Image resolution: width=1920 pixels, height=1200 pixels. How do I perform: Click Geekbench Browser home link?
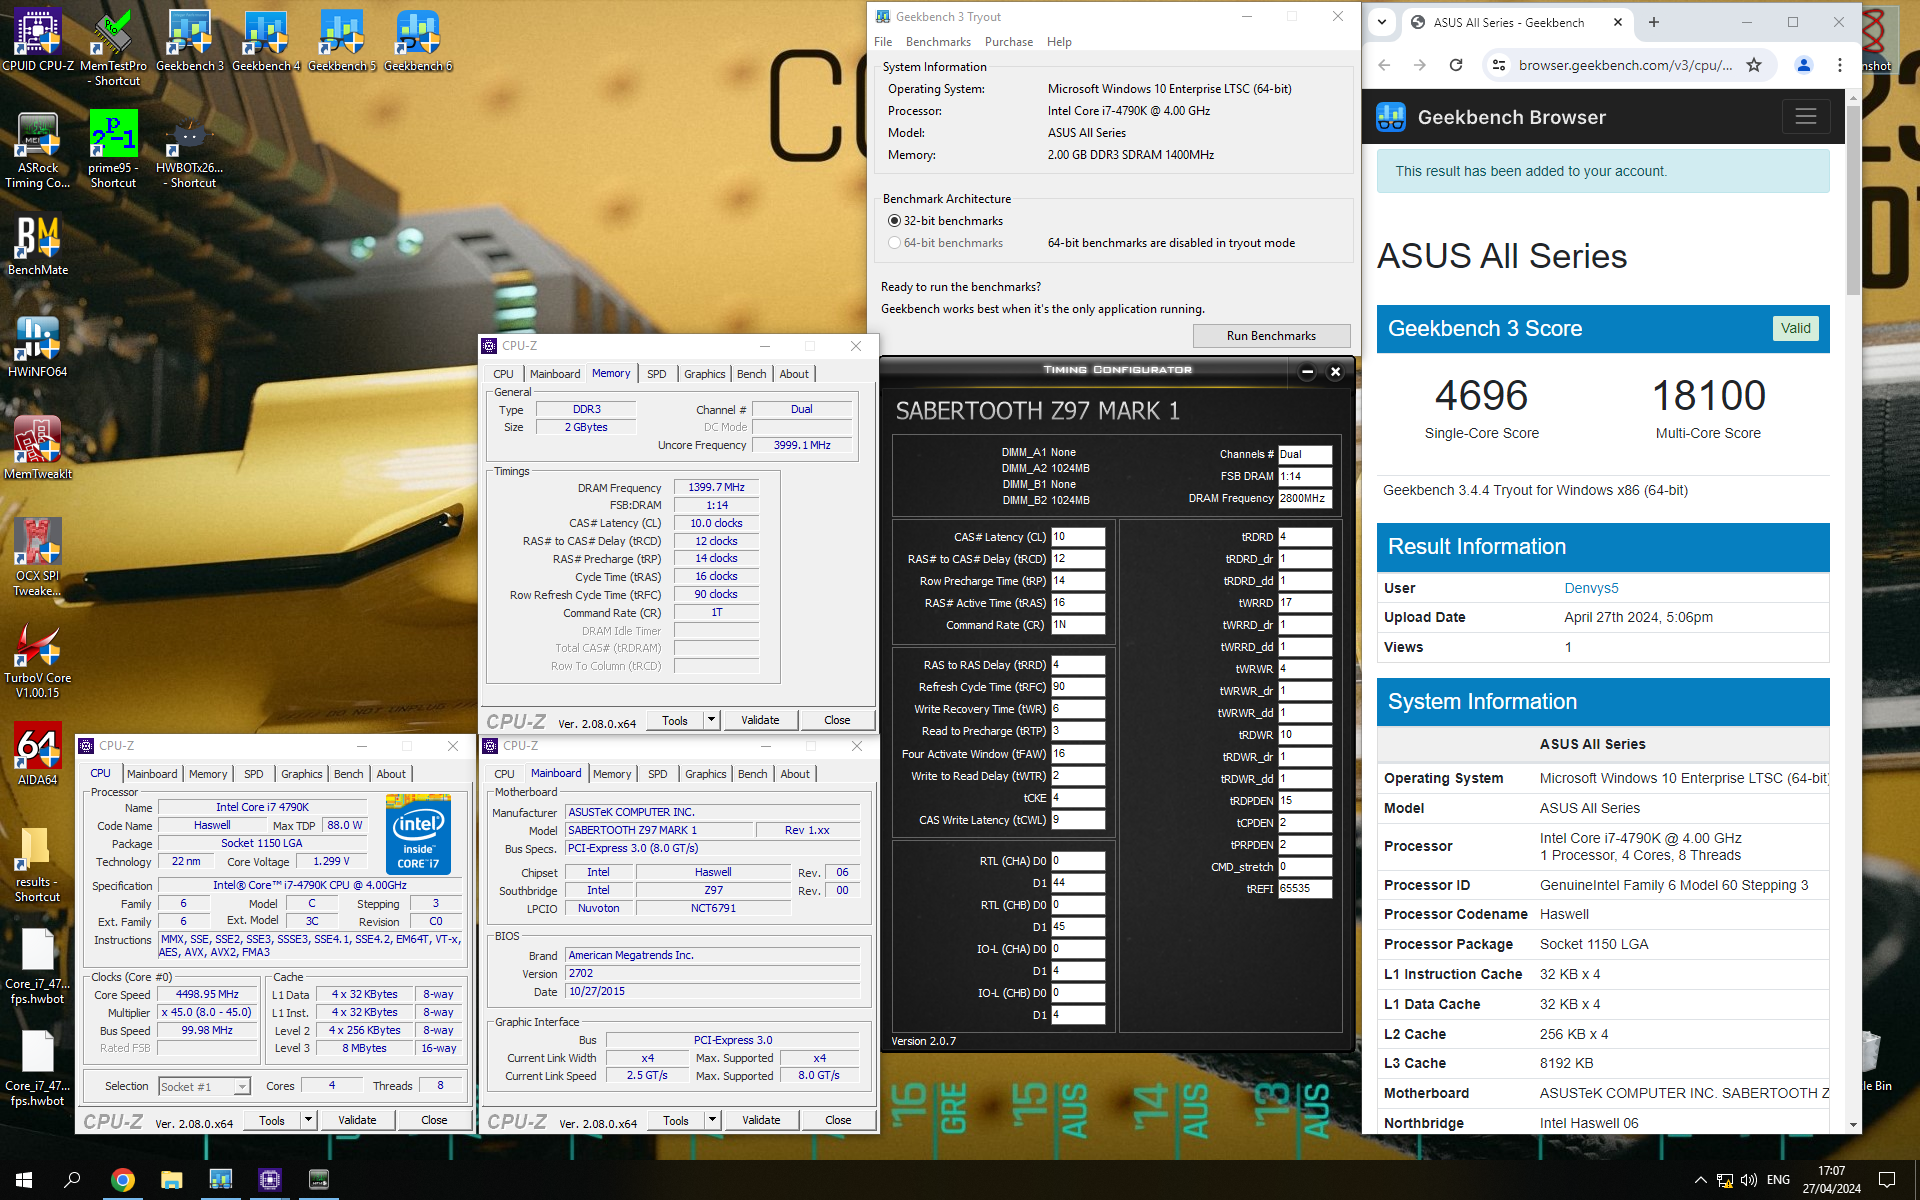click(1490, 117)
